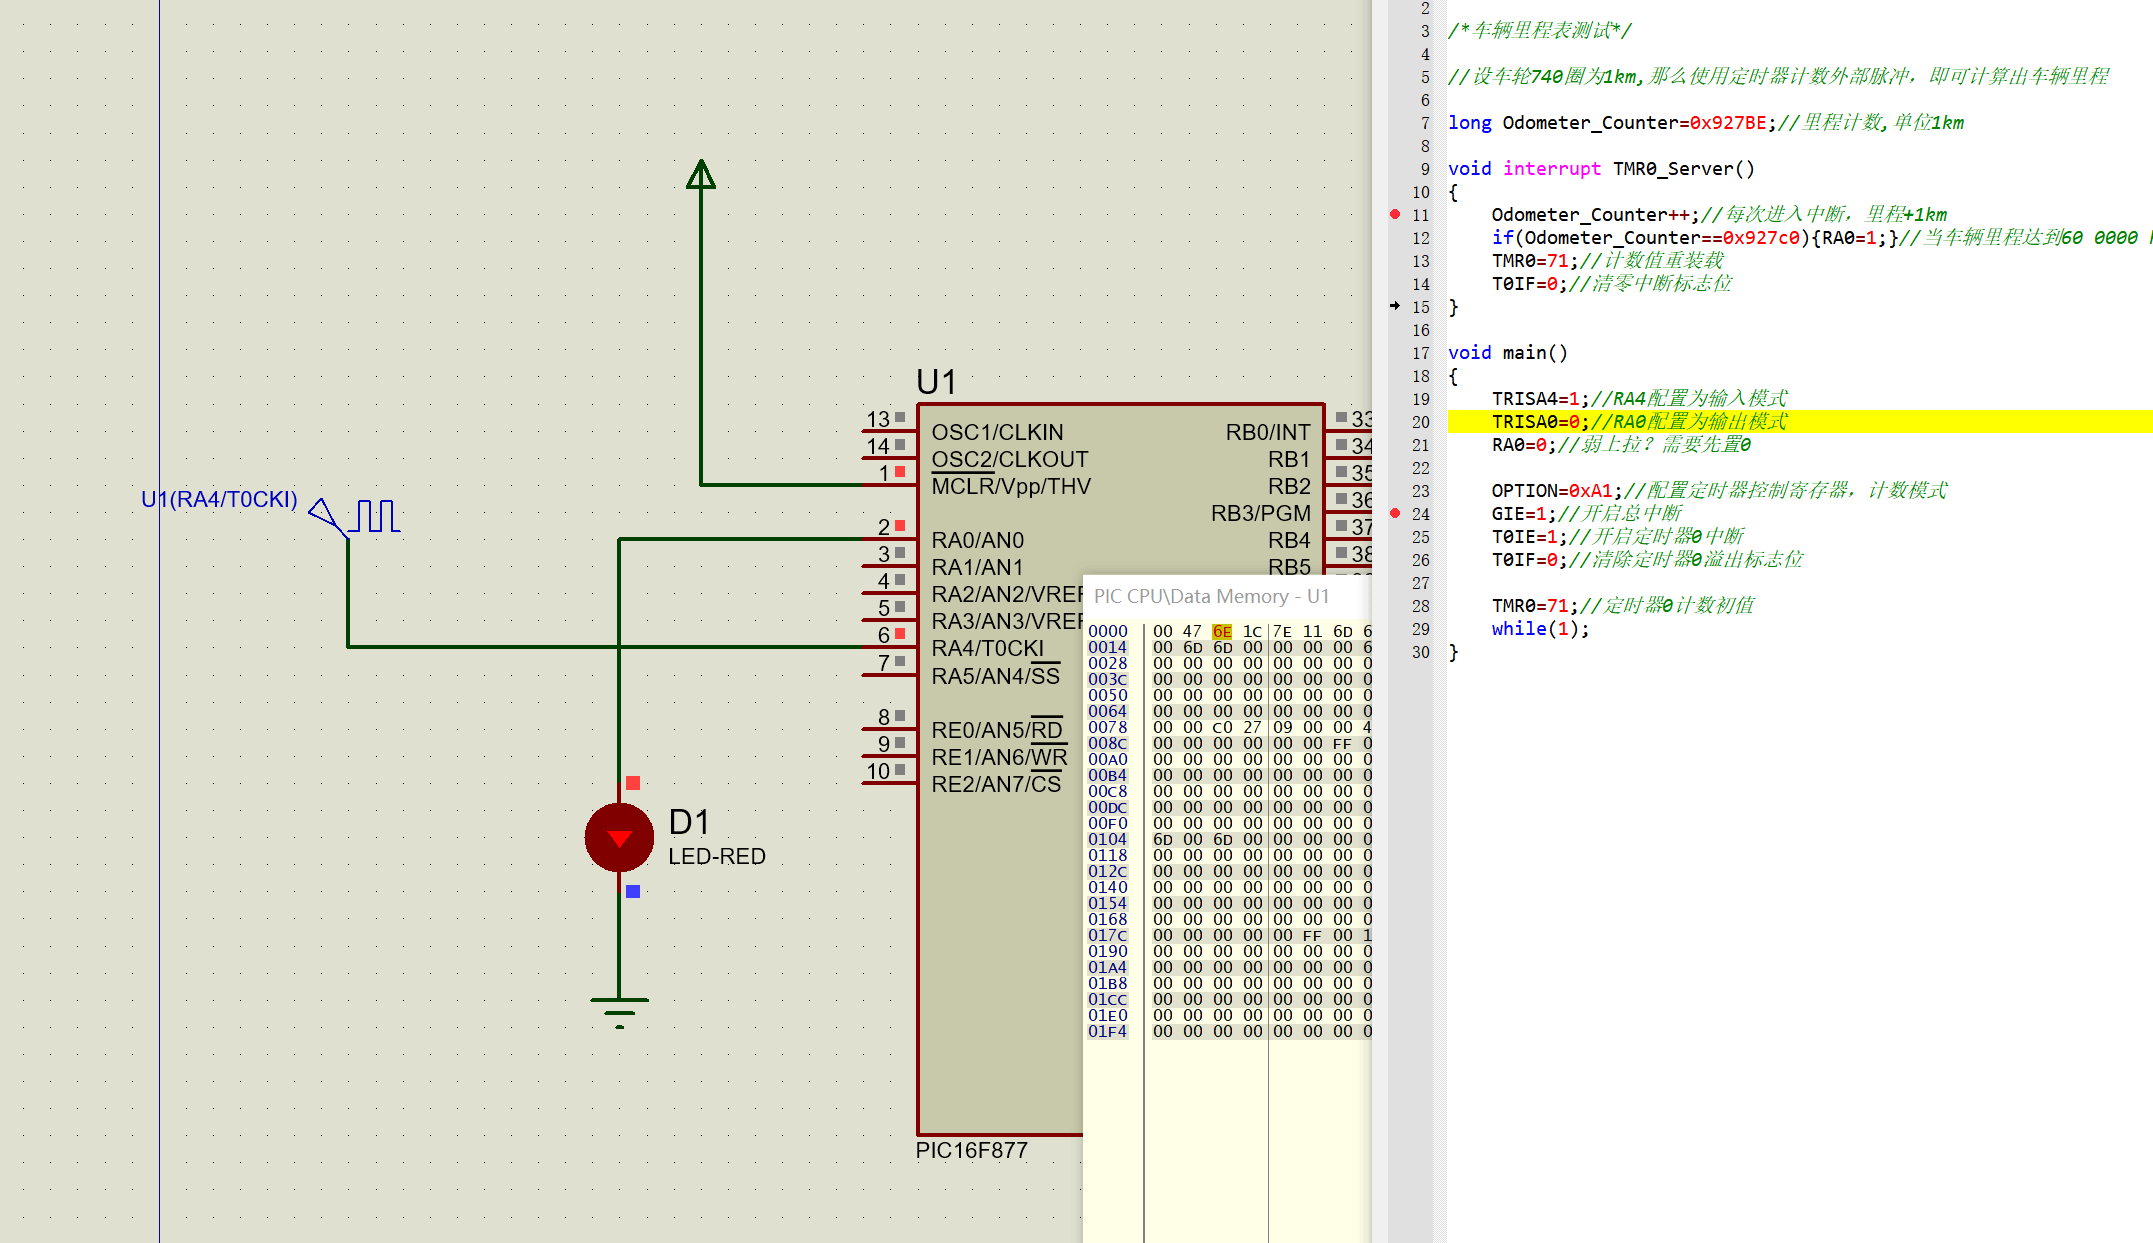Click line number 20 in the gutter

click(x=1421, y=422)
